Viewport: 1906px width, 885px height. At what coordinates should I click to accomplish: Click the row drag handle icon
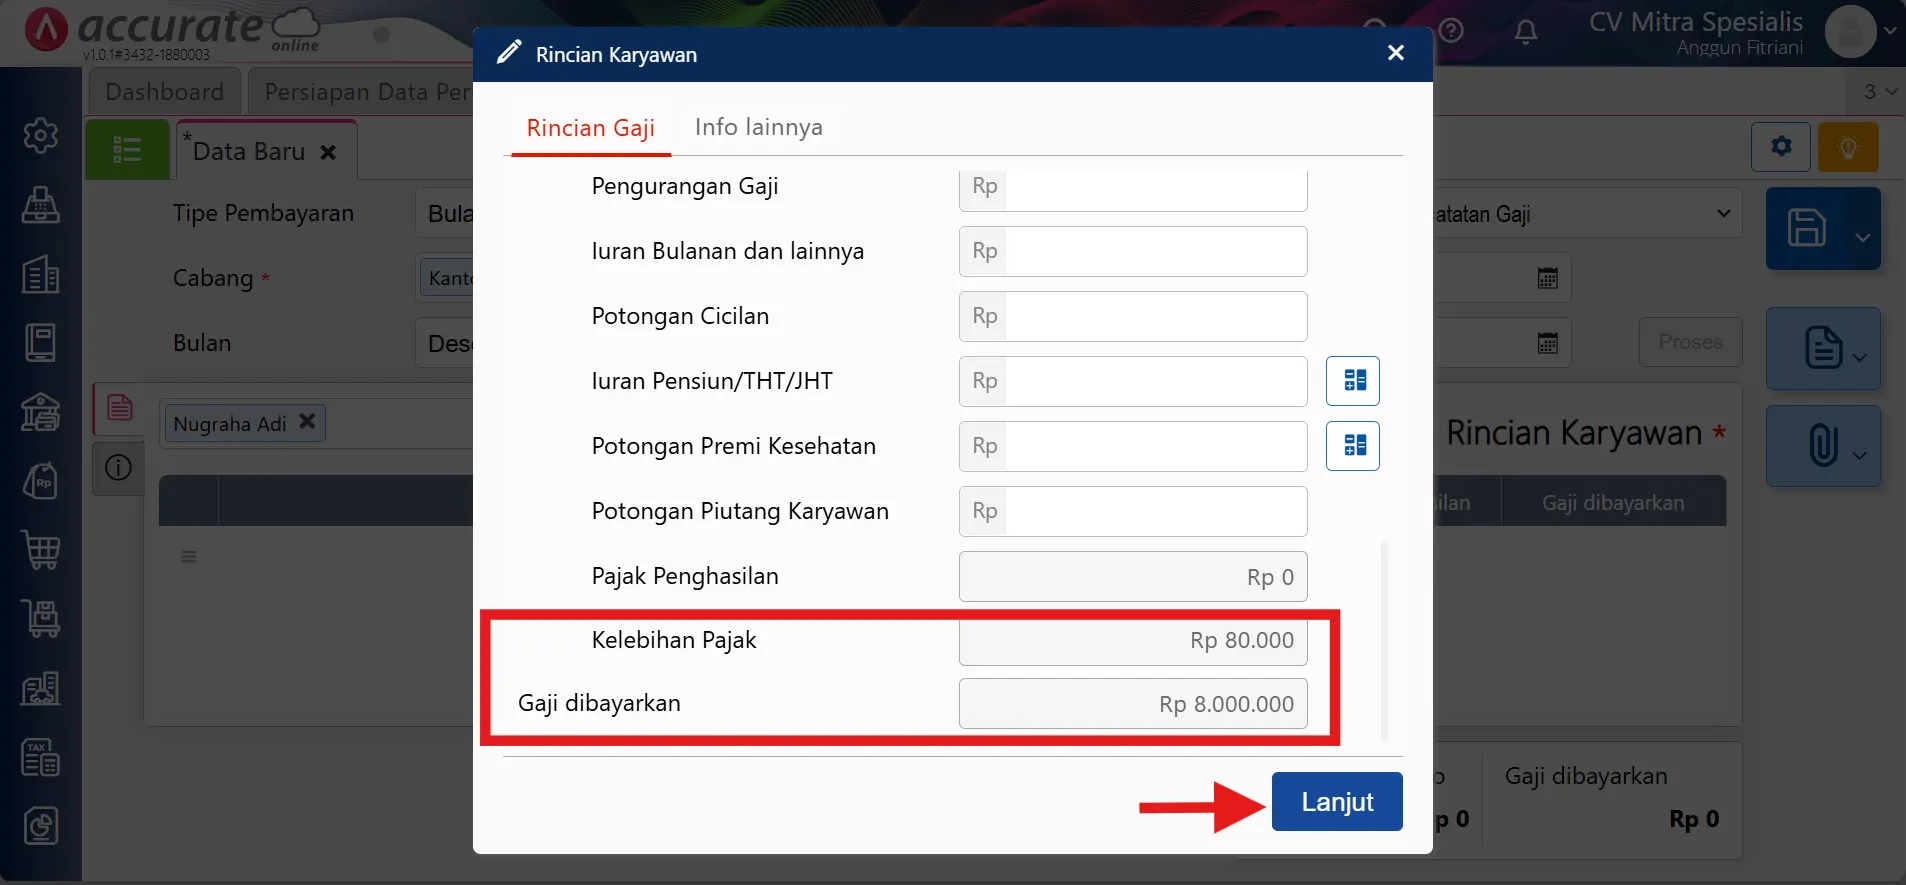tap(189, 556)
